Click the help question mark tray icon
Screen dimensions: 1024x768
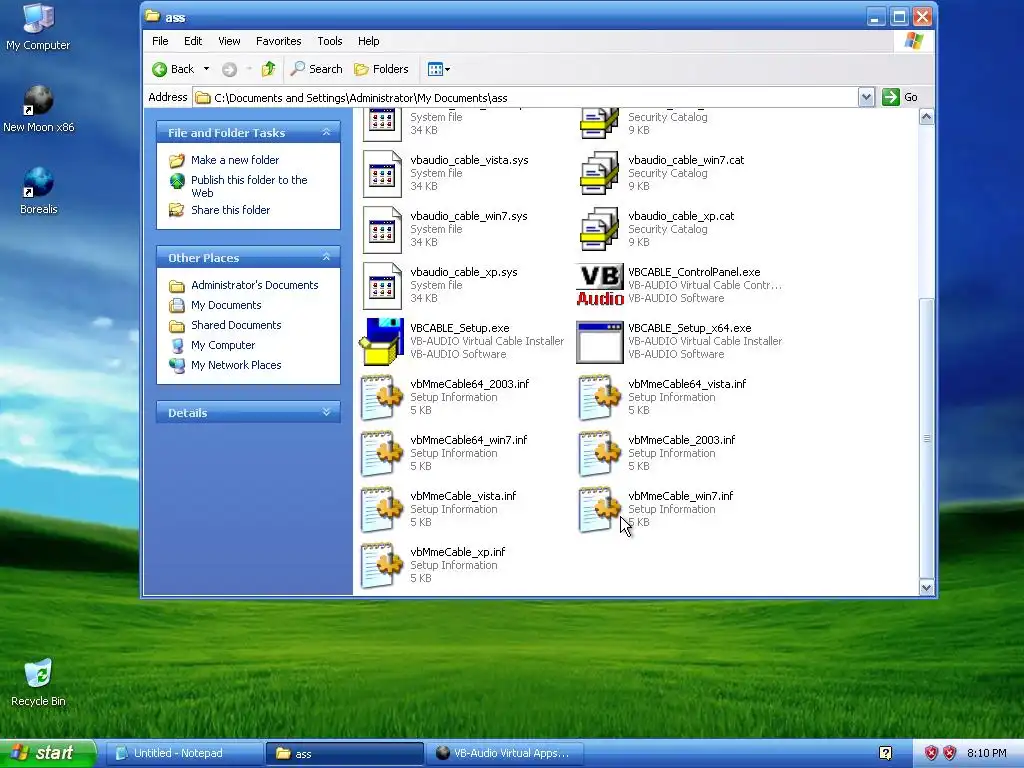(x=886, y=753)
